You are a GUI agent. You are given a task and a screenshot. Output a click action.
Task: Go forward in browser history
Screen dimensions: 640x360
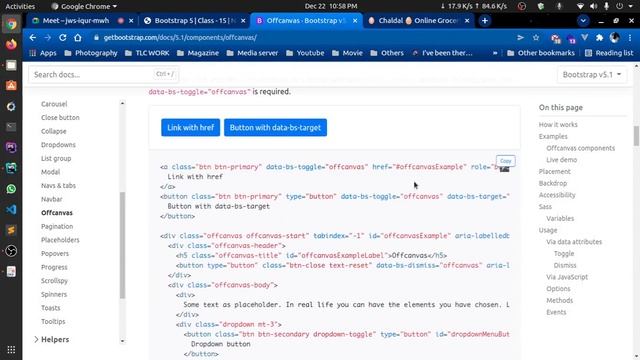pos(48,38)
